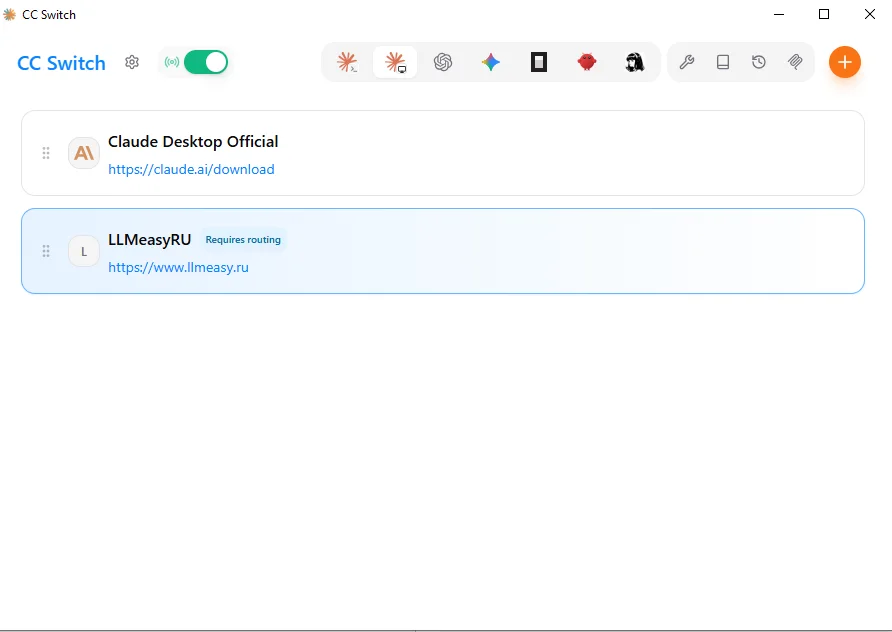Viewport: 892px width, 632px height.
Task: Switch to the Claude Code terminal tab
Action: coord(347,62)
